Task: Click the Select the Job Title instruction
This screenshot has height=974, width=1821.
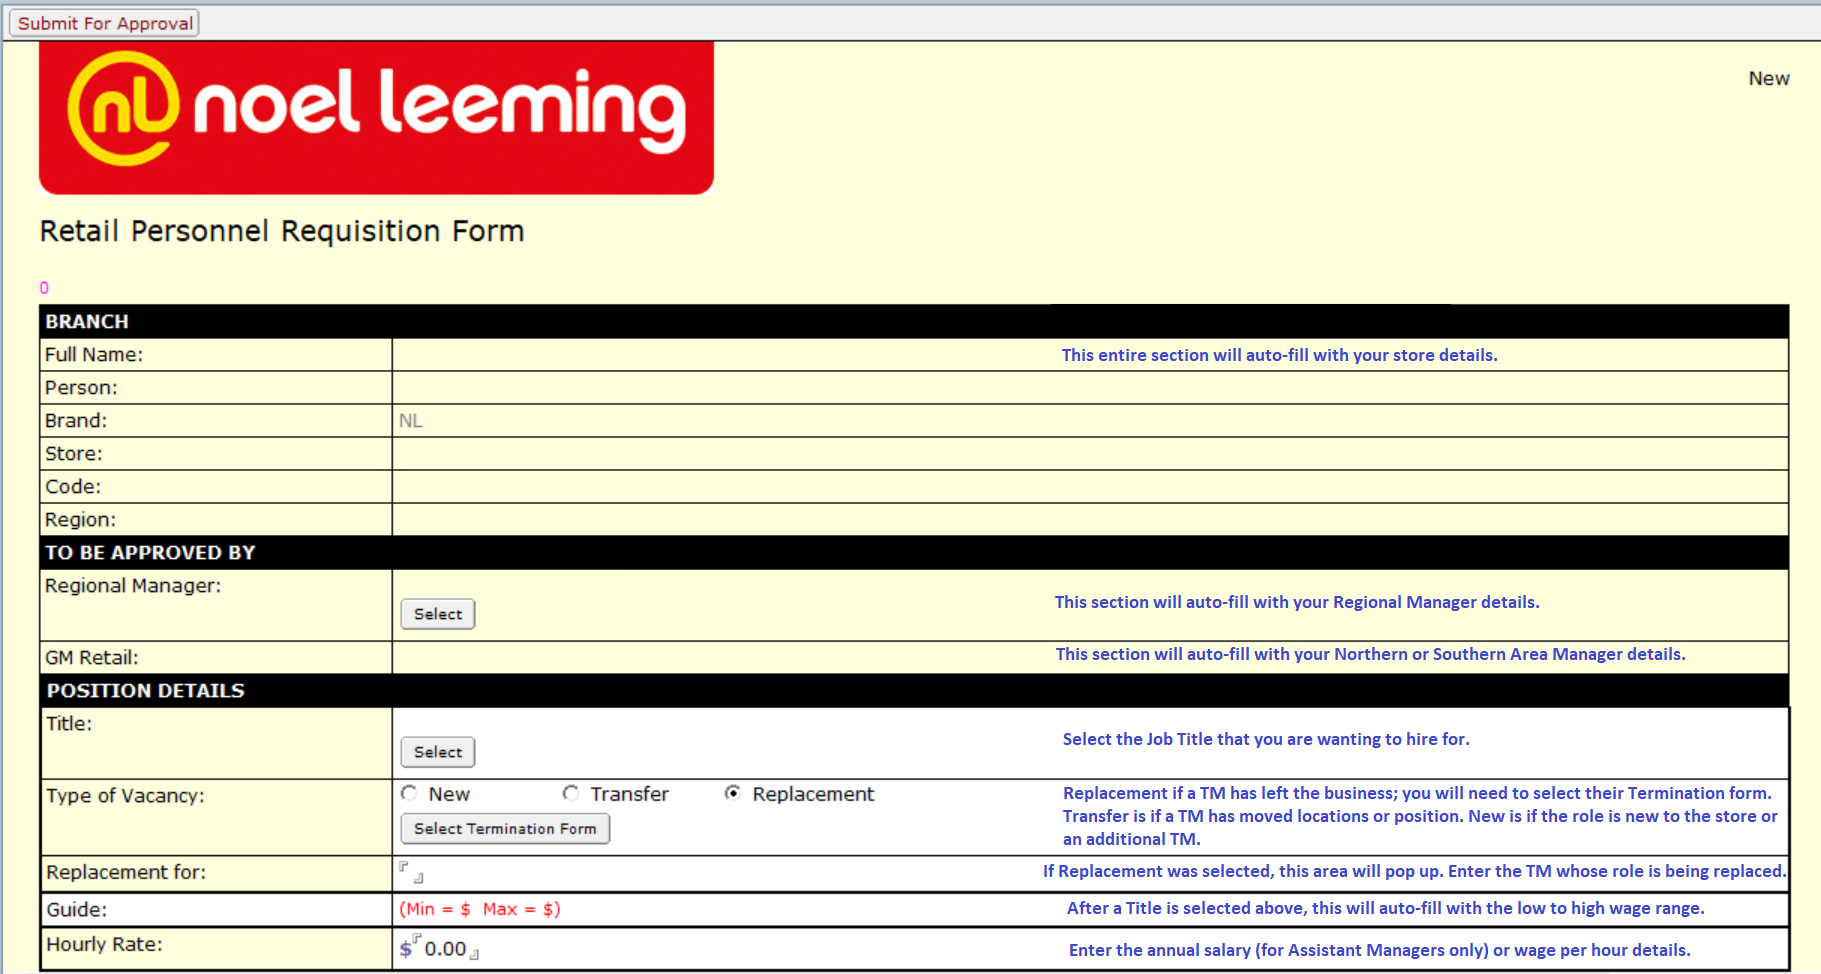Action: (x=1266, y=739)
